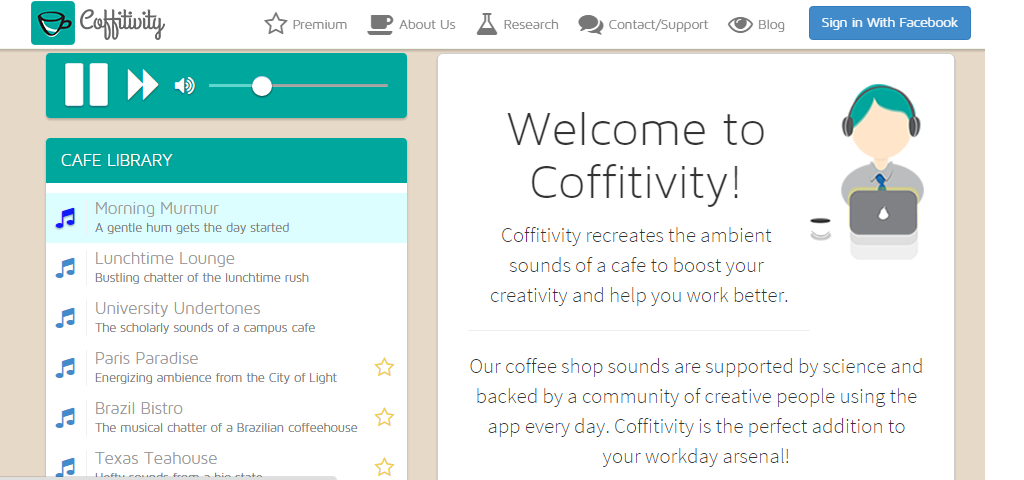Image resolution: width=1024 pixels, height=480 pixels.
Task: Click the Coffitivity brand name text
Action: (x=122, y=22)
